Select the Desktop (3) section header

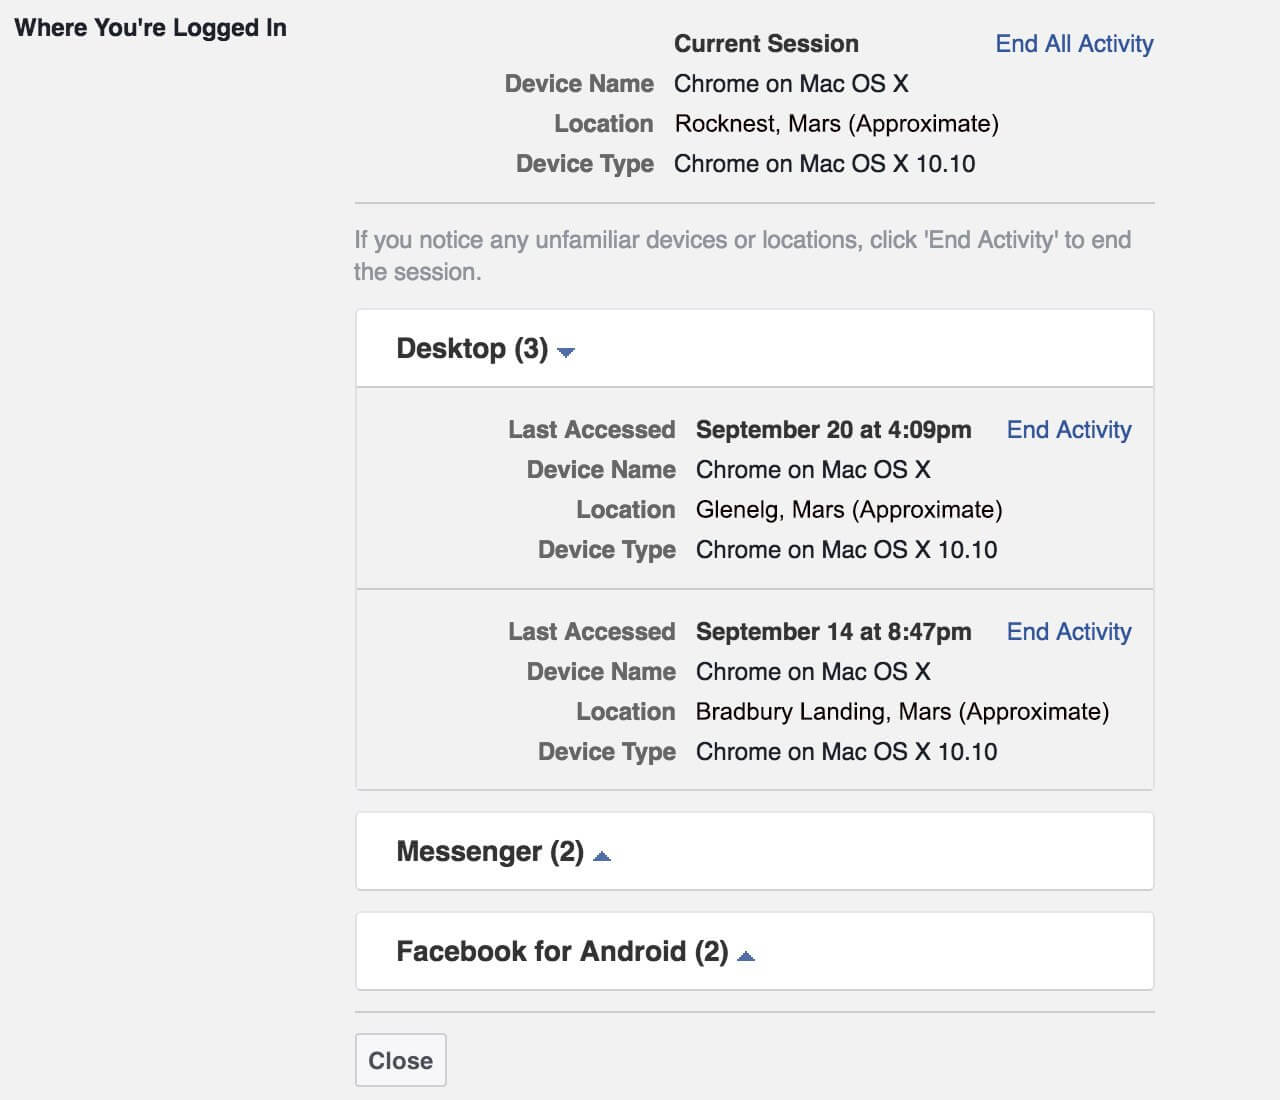[x=755, y=348]
